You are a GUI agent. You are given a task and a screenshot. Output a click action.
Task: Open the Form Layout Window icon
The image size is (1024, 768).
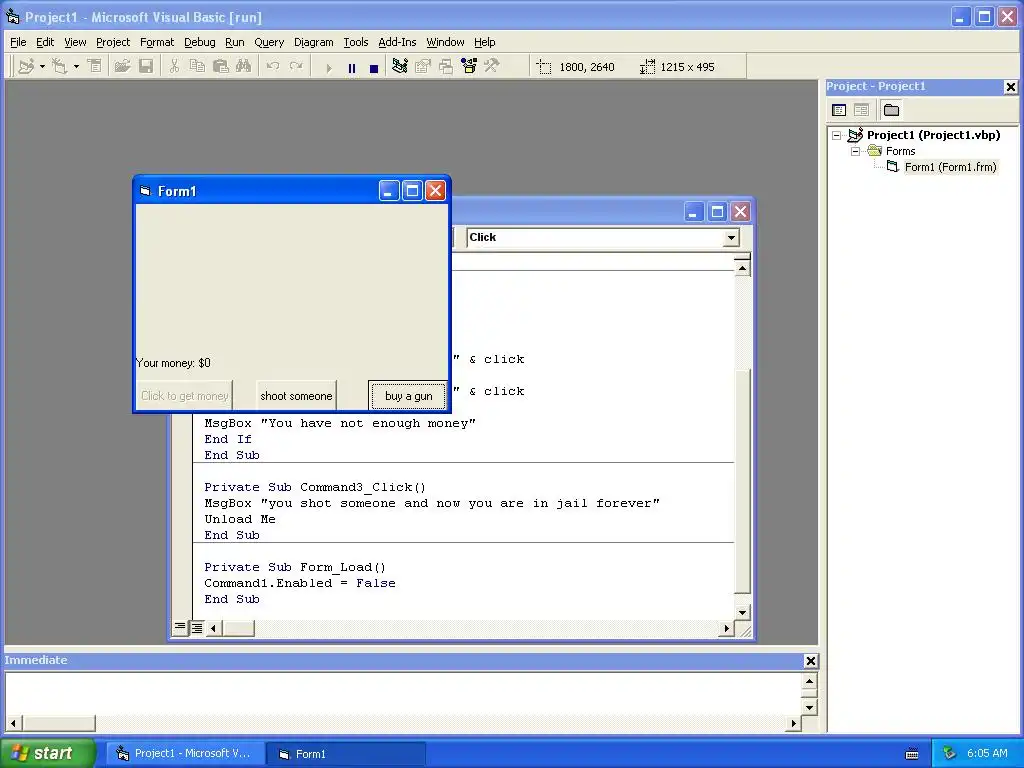point(445,66)
